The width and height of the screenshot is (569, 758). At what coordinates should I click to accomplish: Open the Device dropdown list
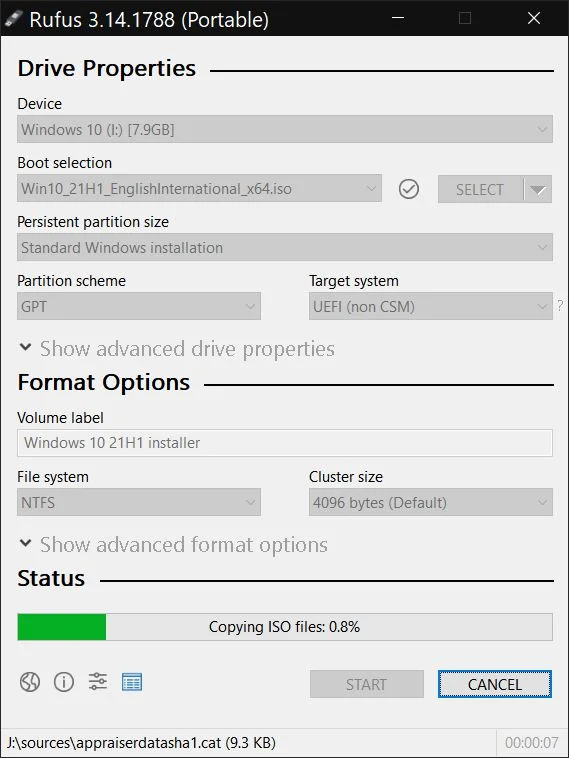tap(285, 129)
